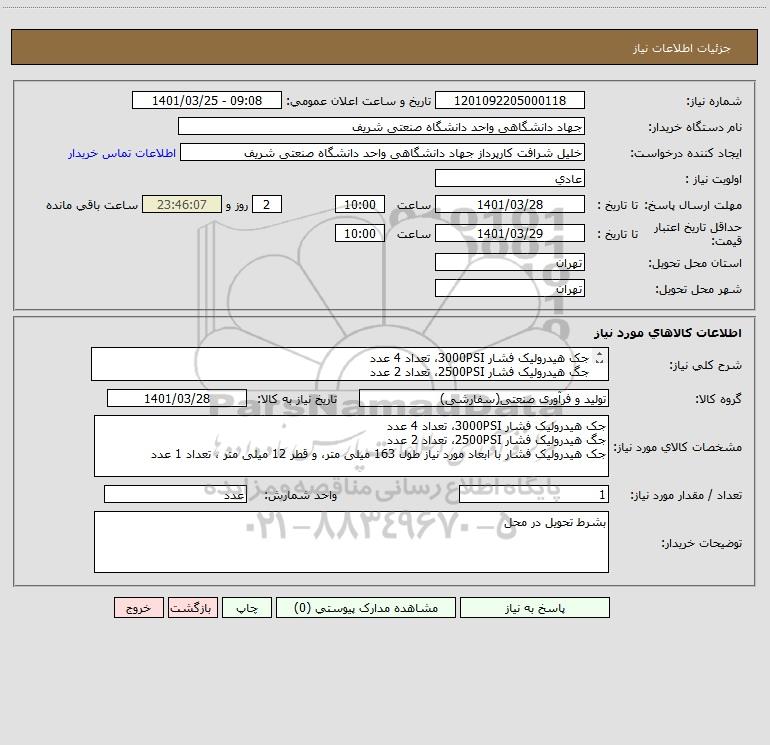Click the جزئیات اطلاعات نیاز header title
Viewport: 770px width, 745px height.
682,48
